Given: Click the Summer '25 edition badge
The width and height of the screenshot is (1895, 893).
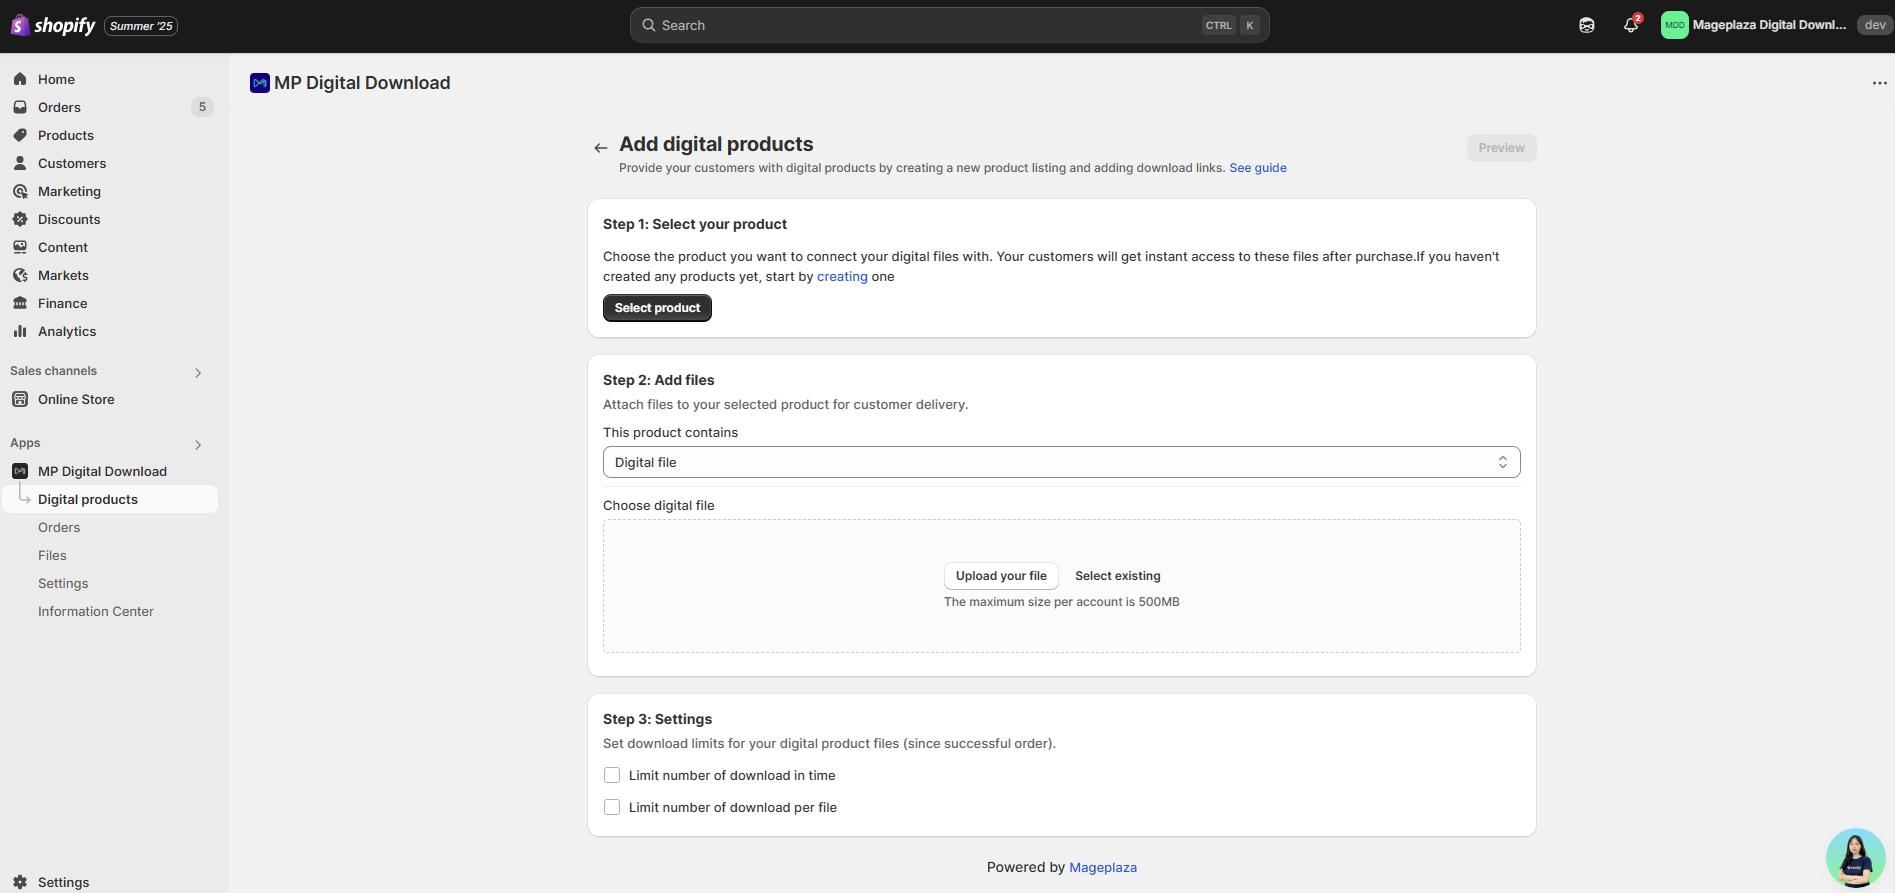Looking at the screenshot, I should tap(141, 26).
